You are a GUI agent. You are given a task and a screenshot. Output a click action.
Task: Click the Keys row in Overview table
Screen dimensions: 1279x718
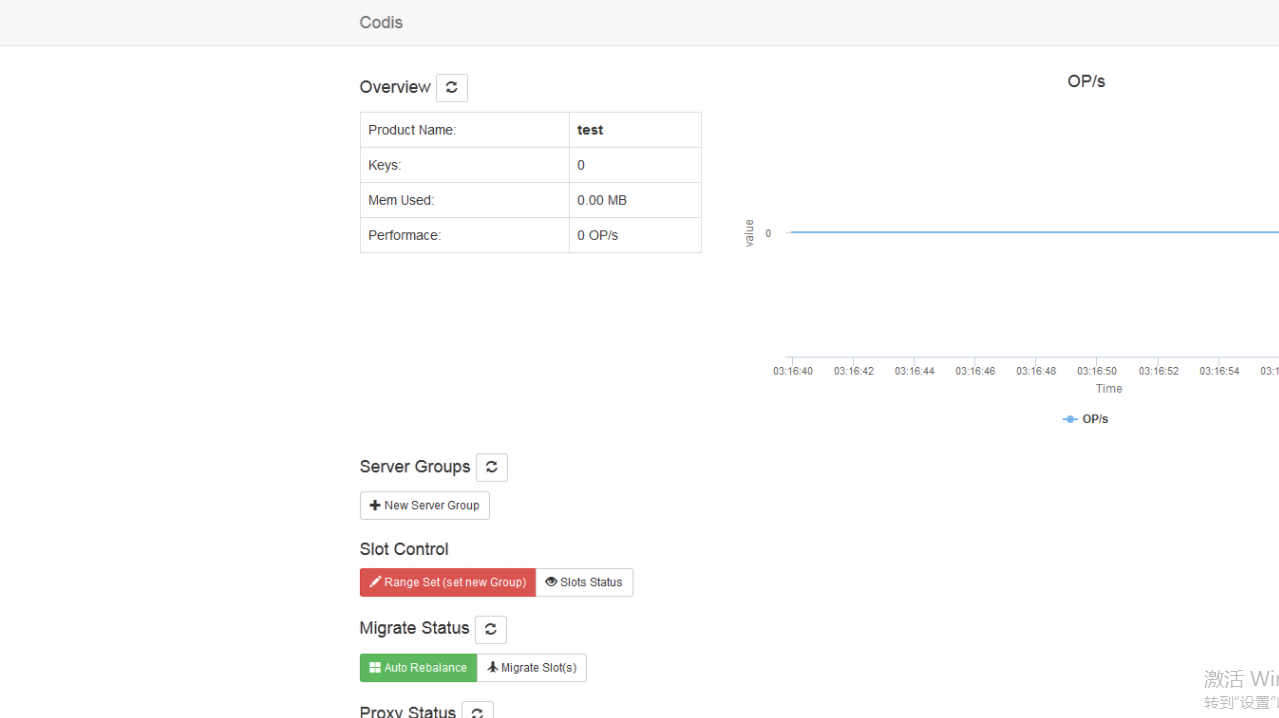(464, 165)
